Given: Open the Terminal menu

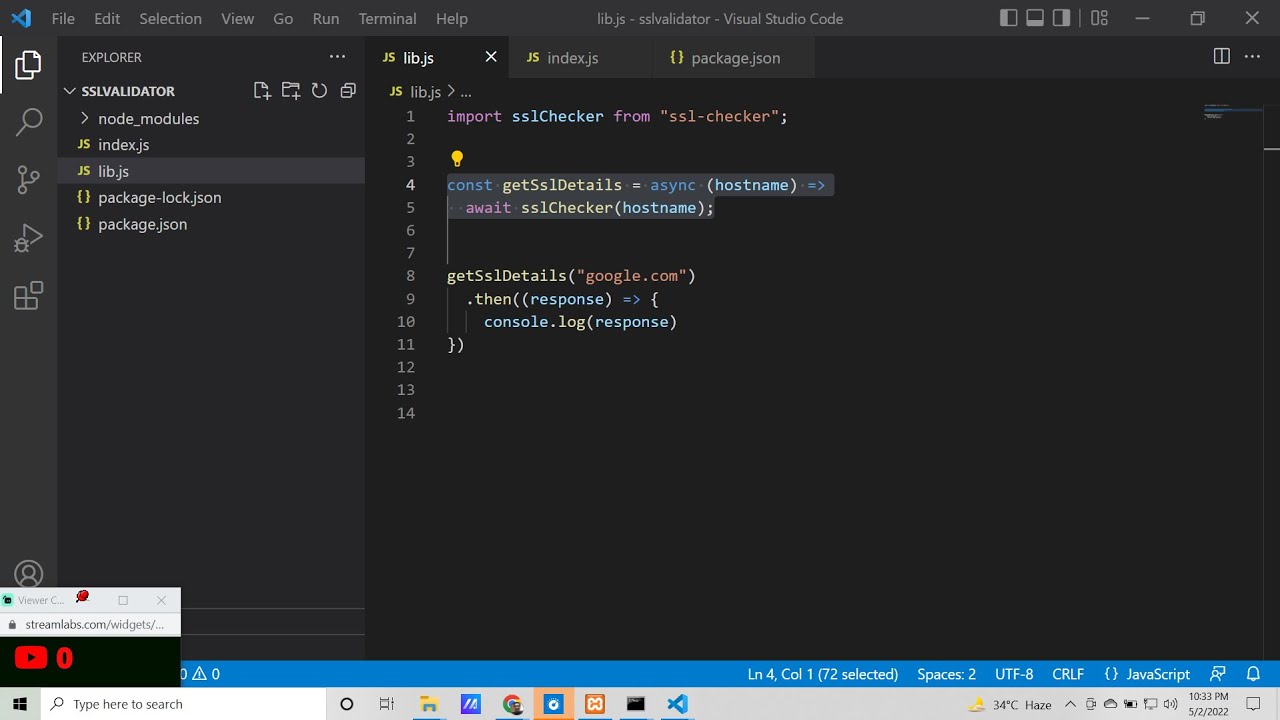Looking at the screenshot, I should point(387,18).
